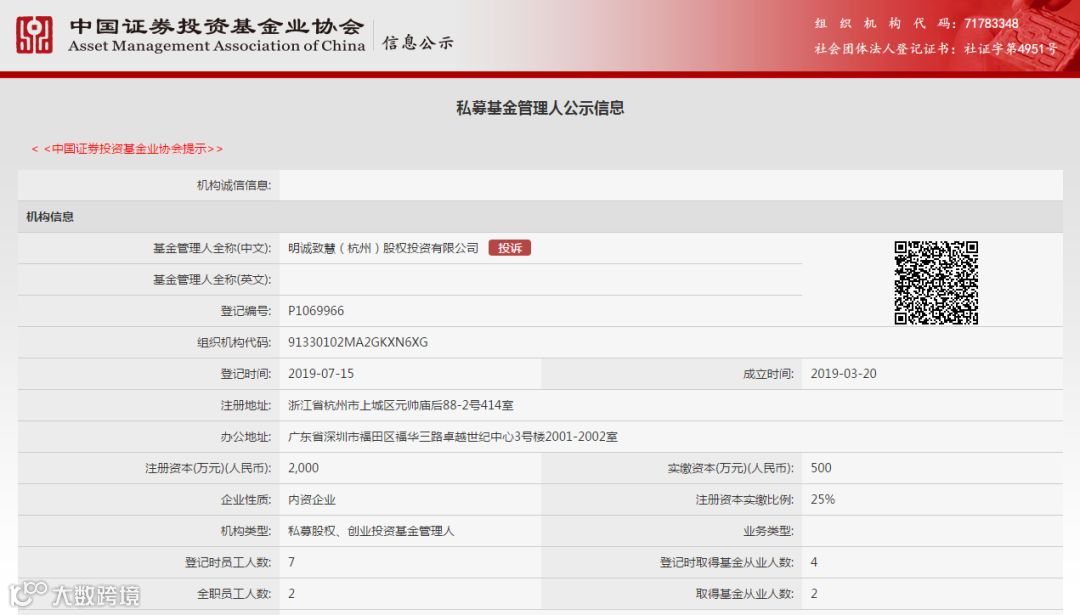Viewport: 1080px width, 615px height.
Task: Click the 取得基金从业人数 label
Action: 744,594
